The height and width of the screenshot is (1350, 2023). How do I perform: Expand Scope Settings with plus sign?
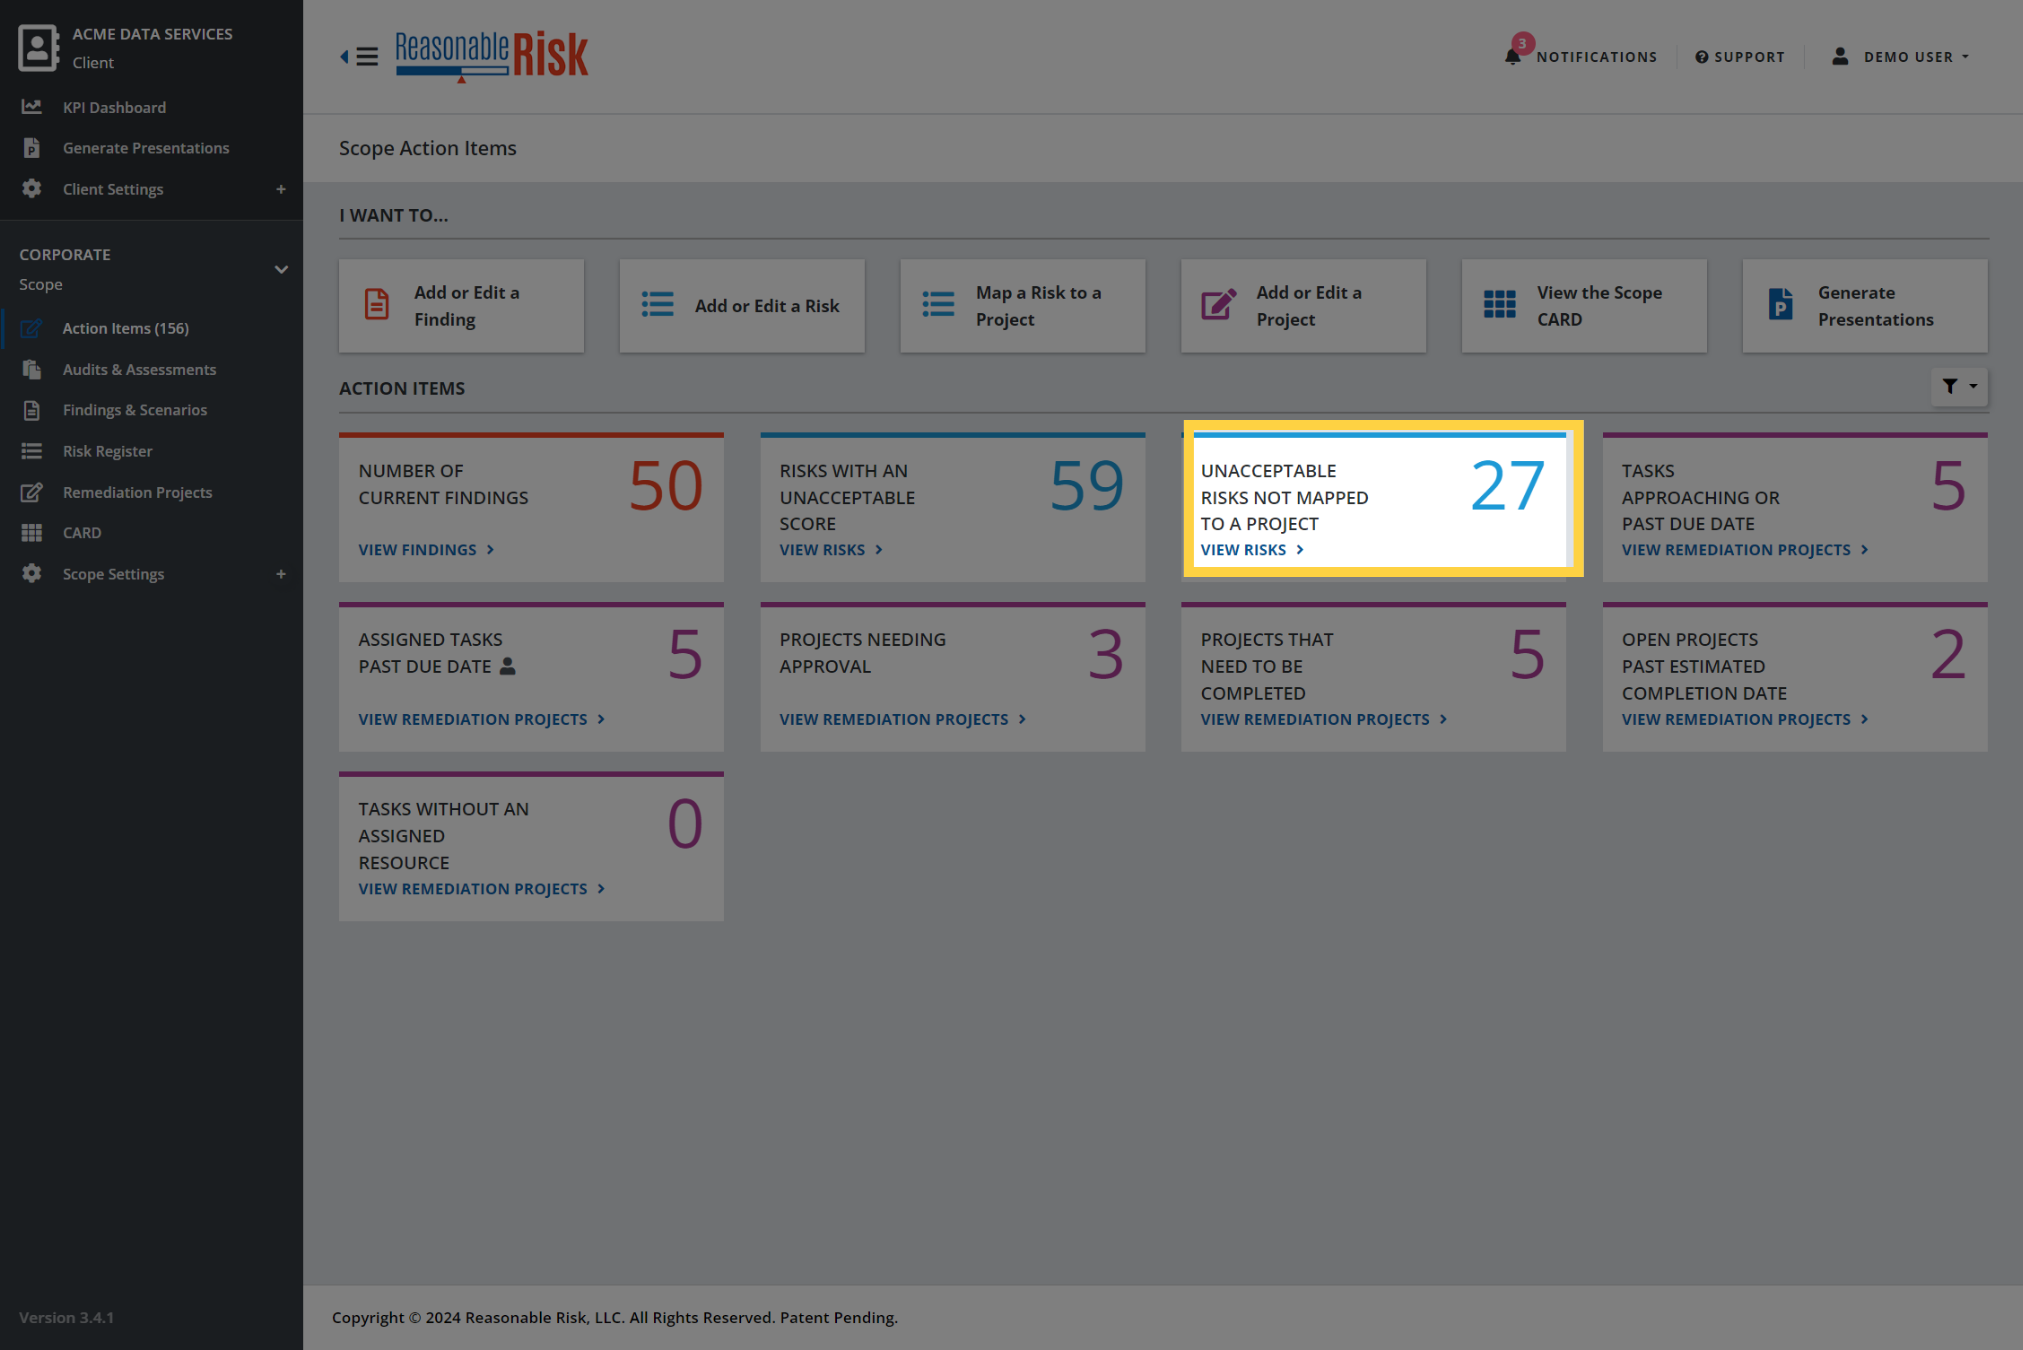[x=281, y=574]
